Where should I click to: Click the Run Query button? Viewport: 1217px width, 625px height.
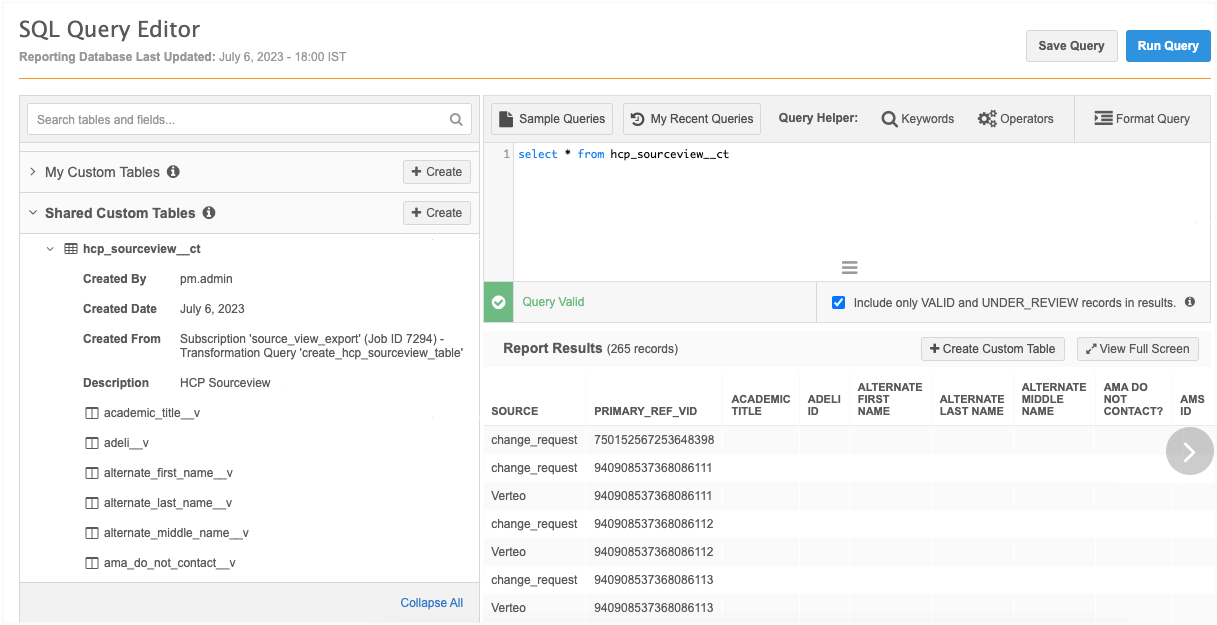(1167, 46)
